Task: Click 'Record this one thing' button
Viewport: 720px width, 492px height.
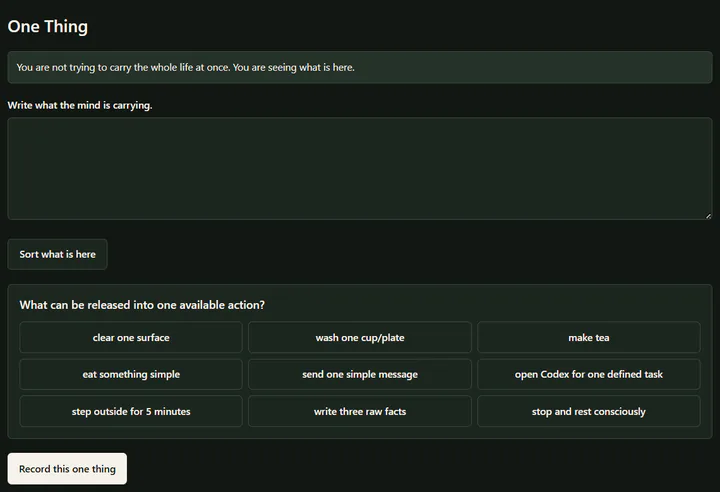Action: (67, 469)
